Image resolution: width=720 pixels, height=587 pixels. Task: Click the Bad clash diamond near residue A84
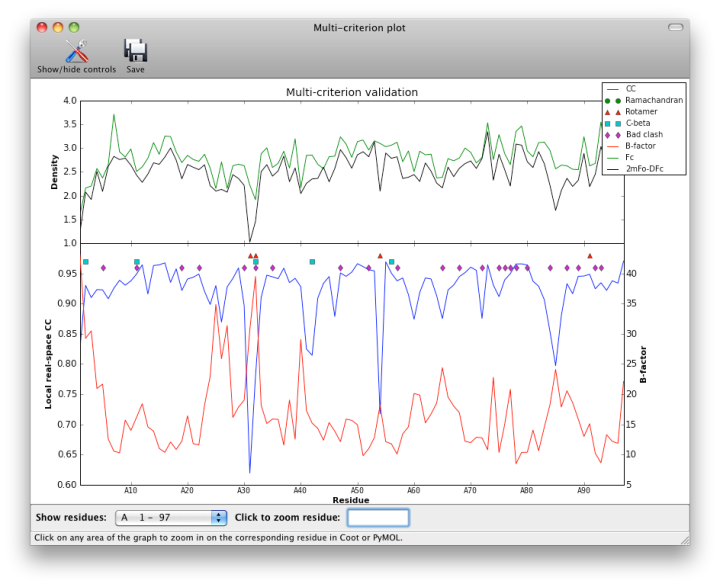pos(550,268)
